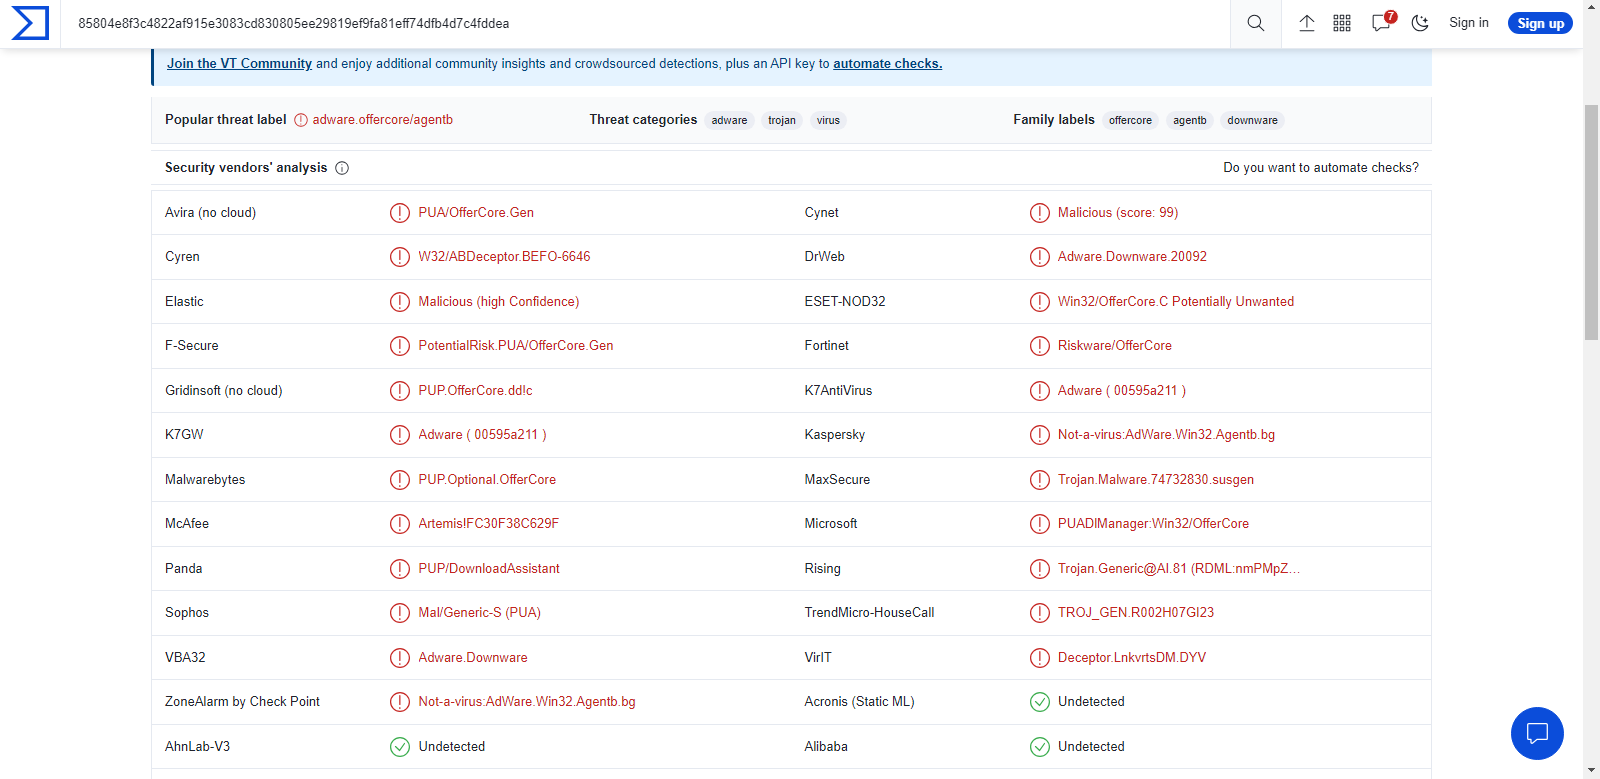The width and height of the screenshot is (1600, 779).
Task: Click the alert icon in ESET-NOD32 row
Action: coord(1040,302)
